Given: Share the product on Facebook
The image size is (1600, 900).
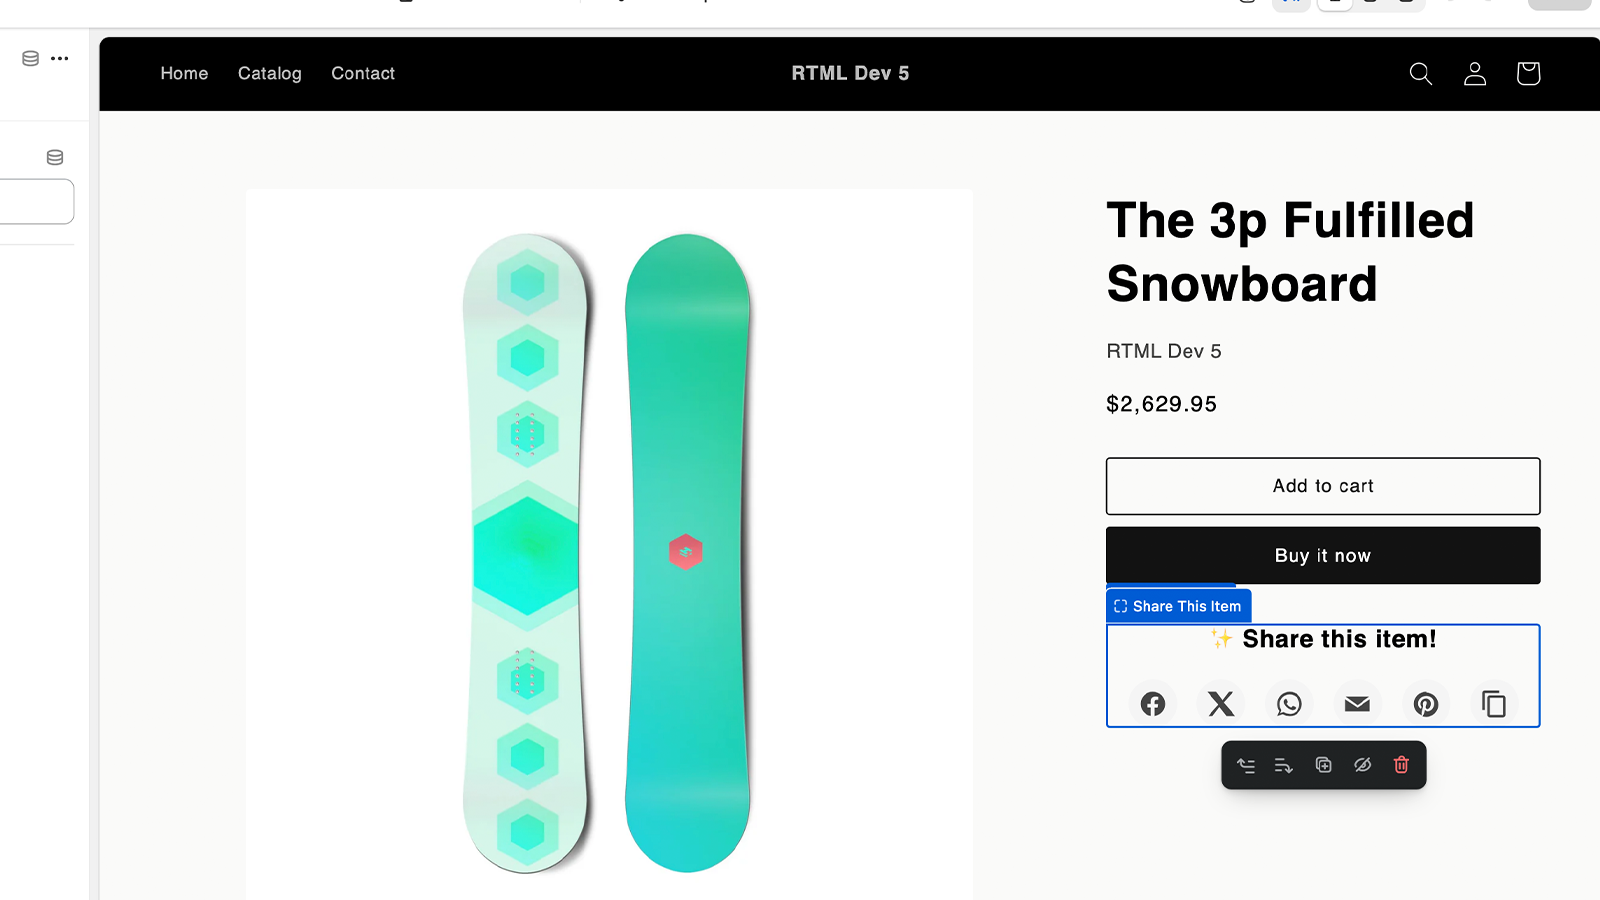Looking at the screenshot, I should pyautogui.click(x=1153, y=704).
